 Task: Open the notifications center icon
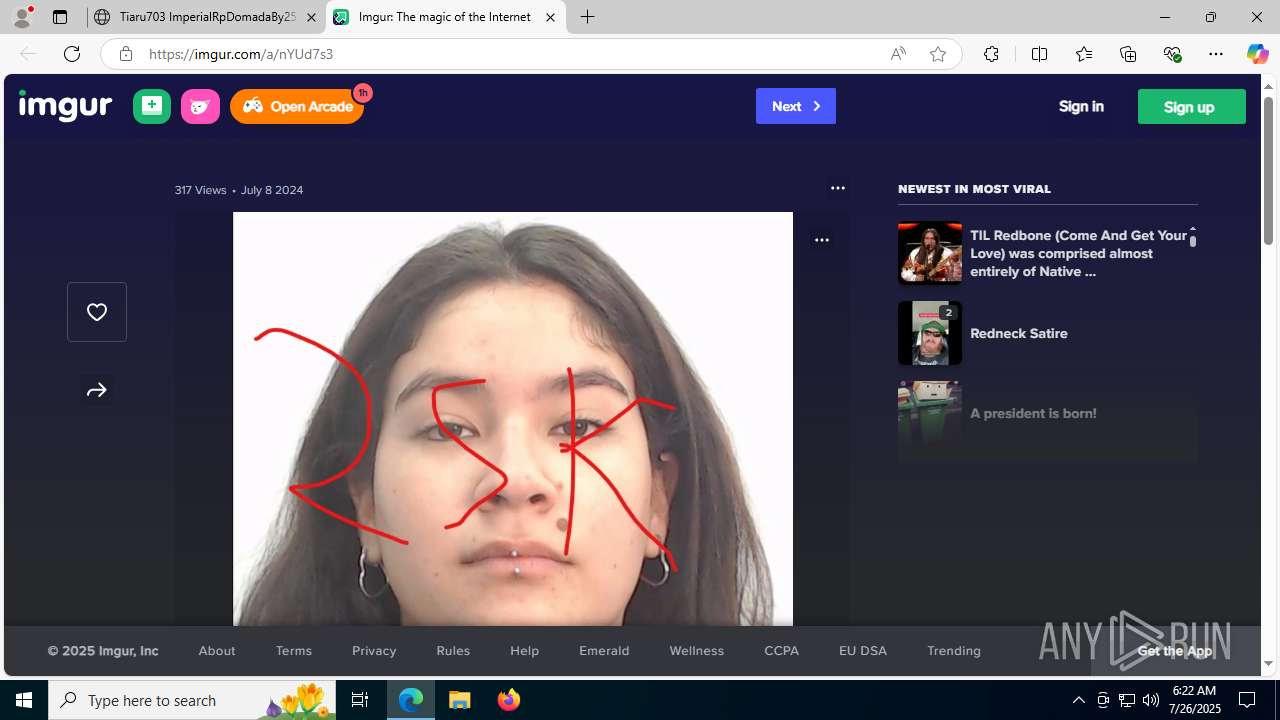[x=1247, y=700]
